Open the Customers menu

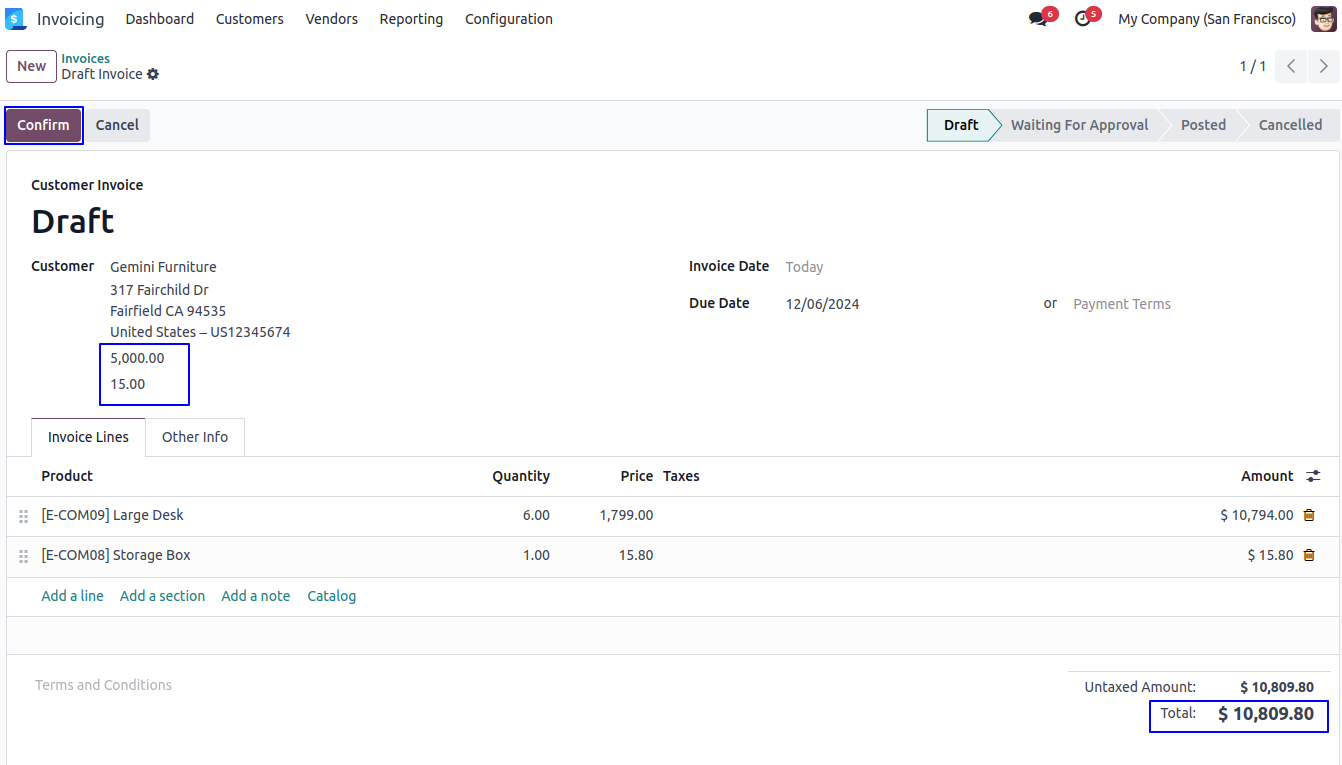click(x=249, y=19)
